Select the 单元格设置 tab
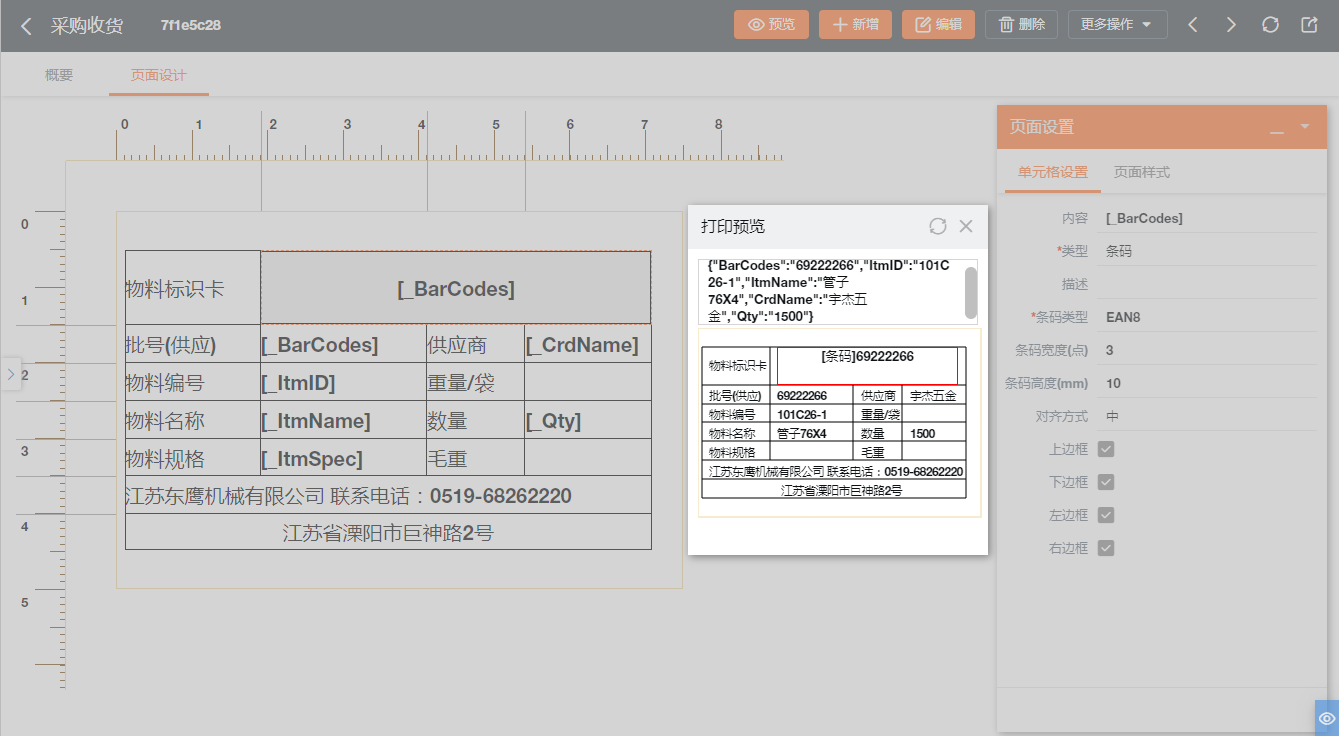This screenshot has height=736, width=1339. (x=1053, y=172)
